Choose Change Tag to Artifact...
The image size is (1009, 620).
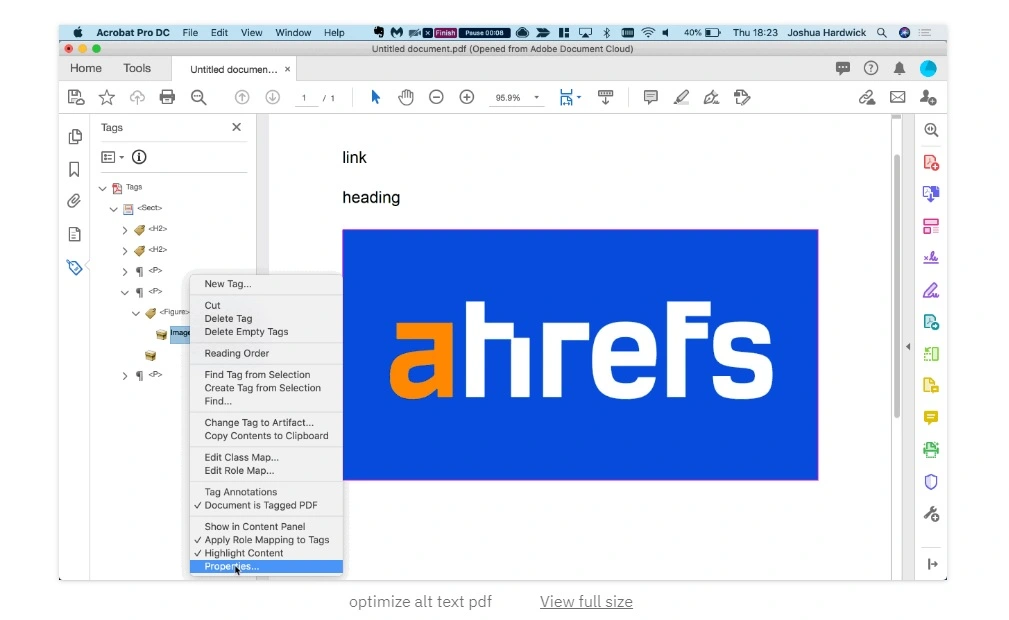(266, 423)
